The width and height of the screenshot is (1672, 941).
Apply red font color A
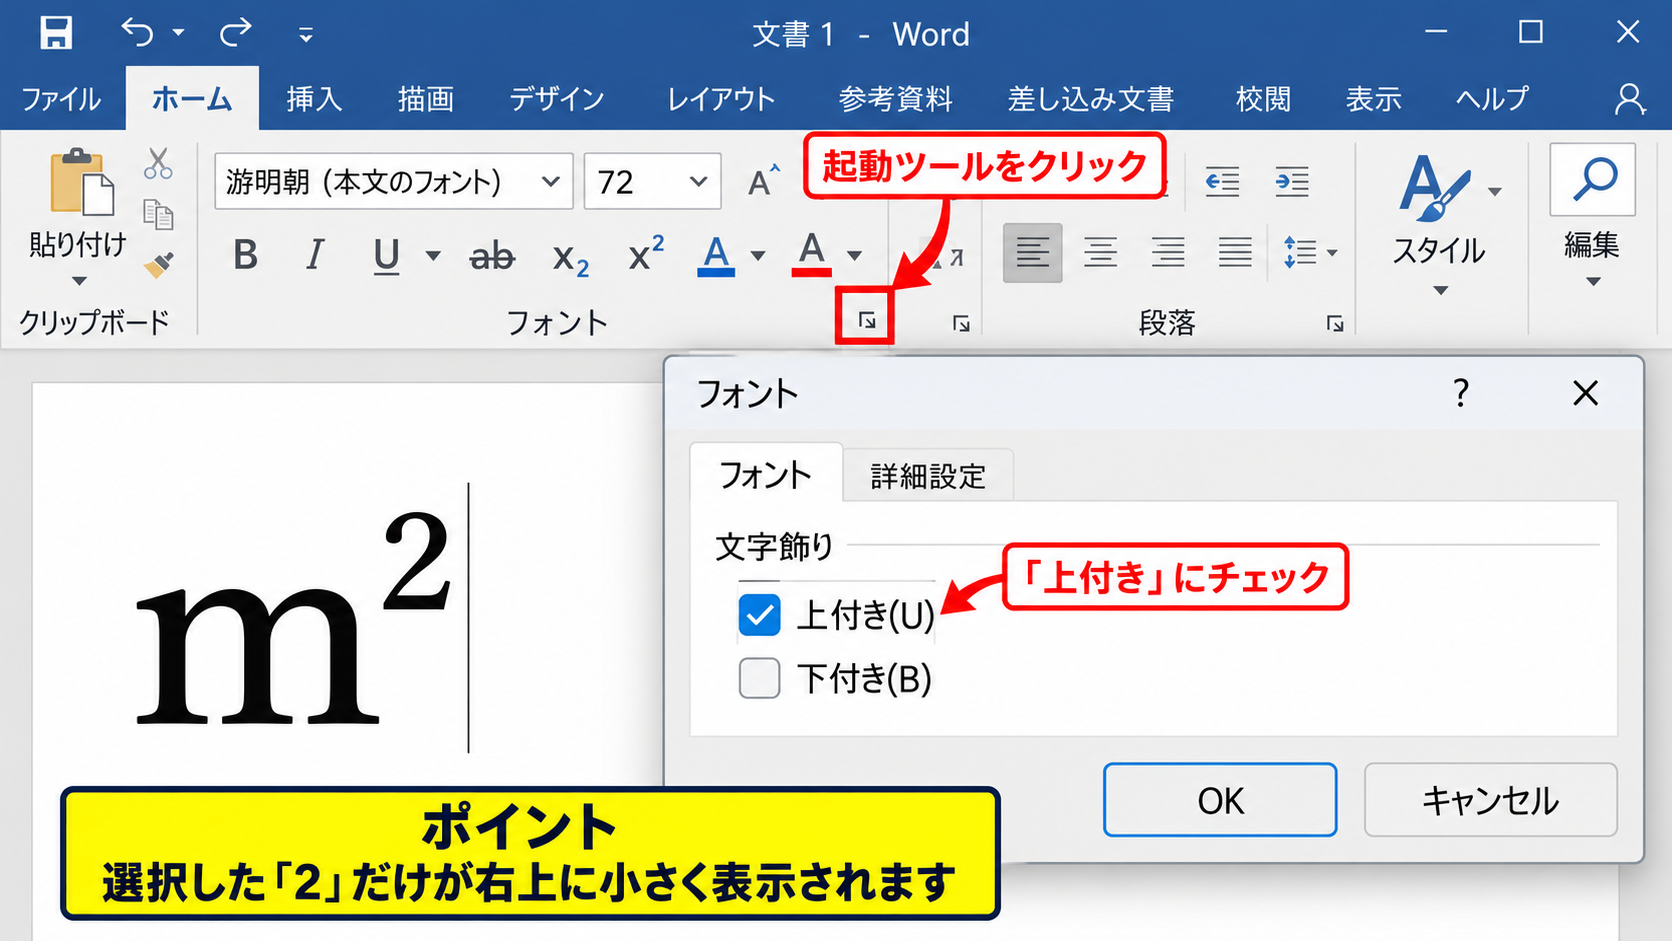click(812, 254)
